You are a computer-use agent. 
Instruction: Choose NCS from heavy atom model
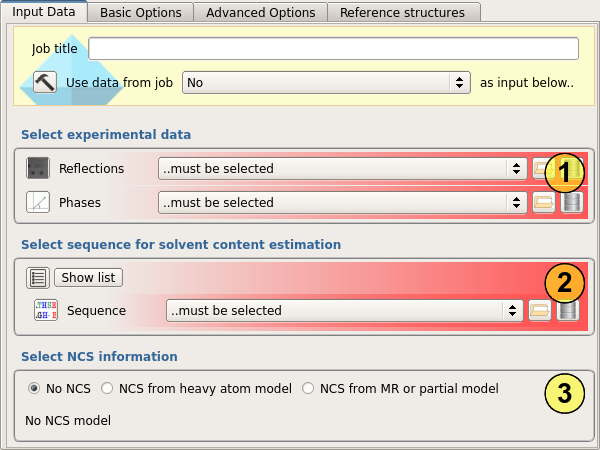pos(108,388)
